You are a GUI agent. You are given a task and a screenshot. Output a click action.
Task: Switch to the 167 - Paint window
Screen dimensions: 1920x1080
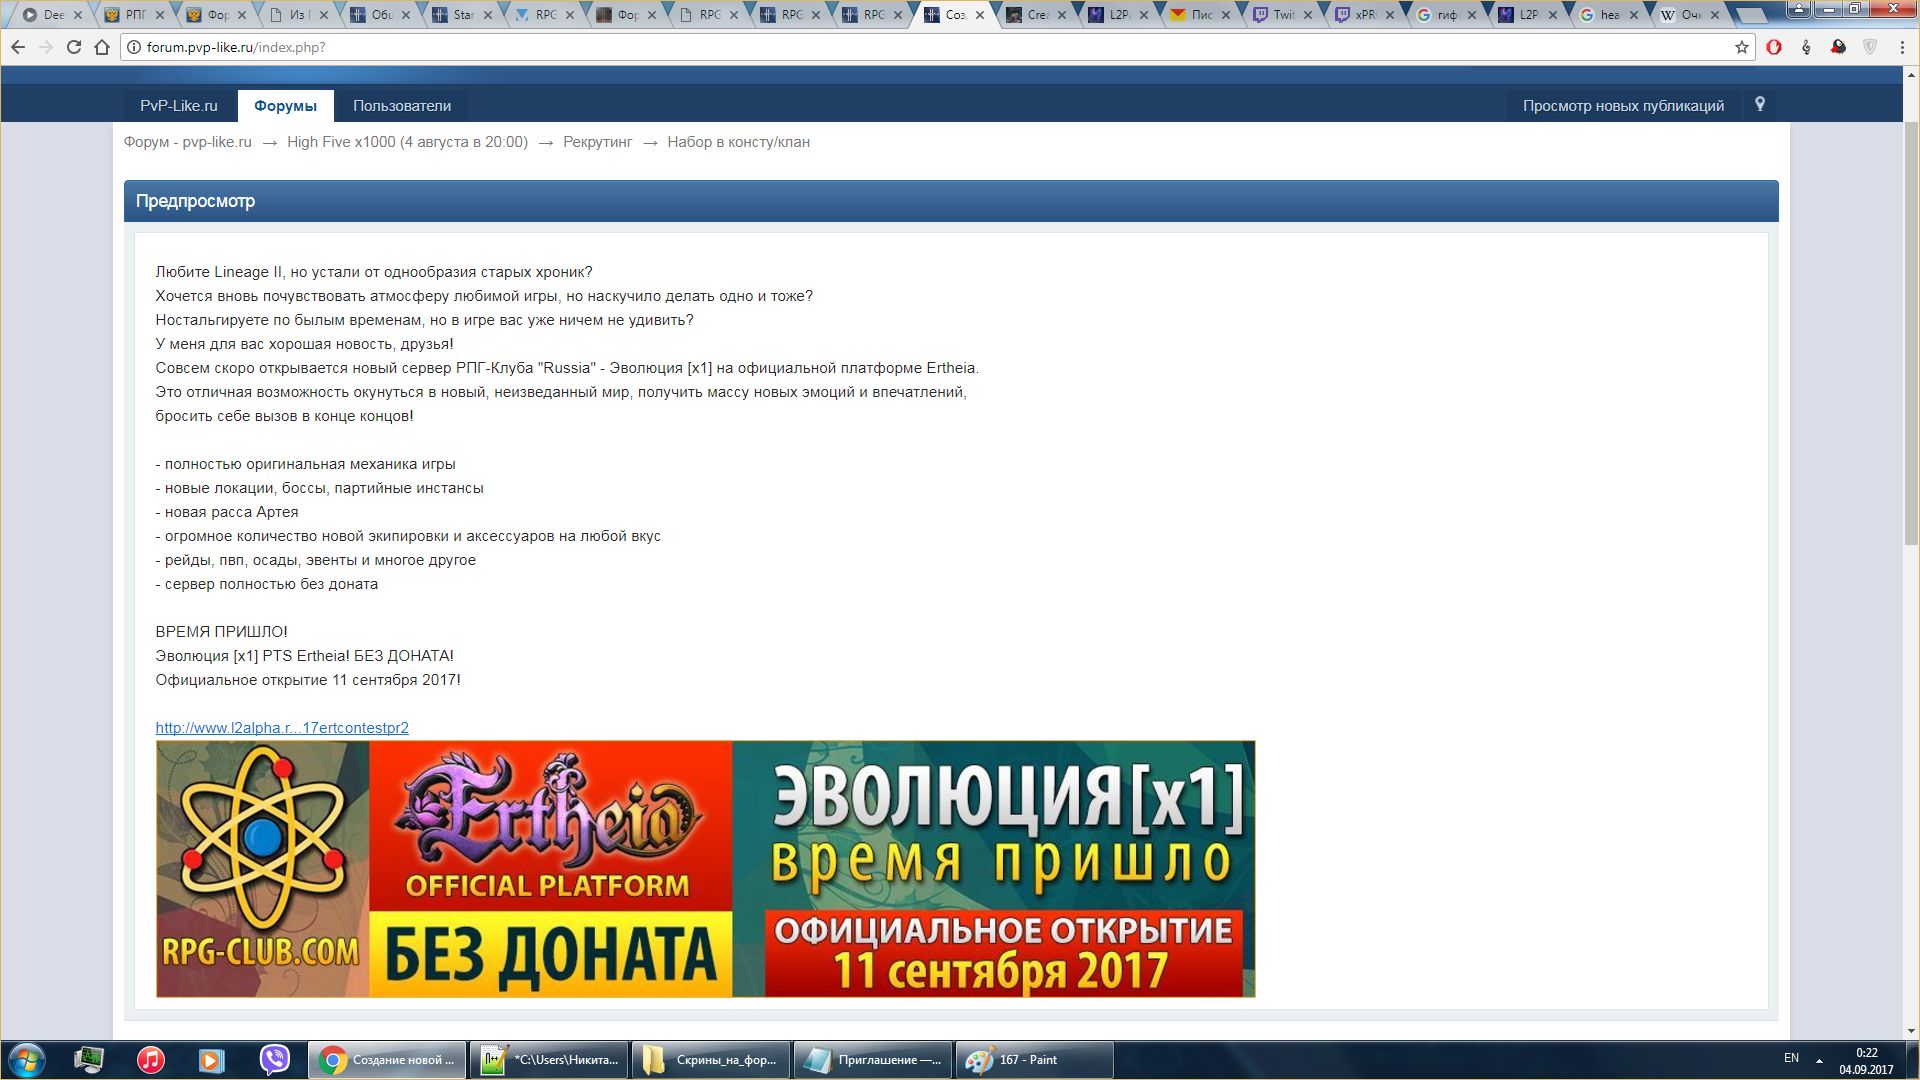click(x=1035, y=1060)
